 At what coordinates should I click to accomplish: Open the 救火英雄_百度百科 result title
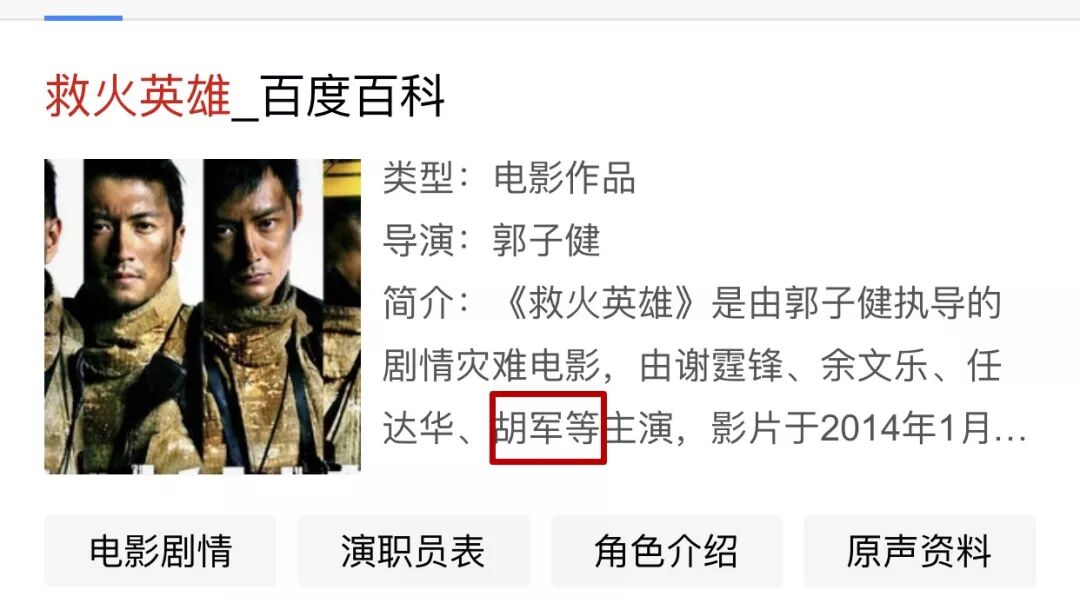(x=245, y=96)
